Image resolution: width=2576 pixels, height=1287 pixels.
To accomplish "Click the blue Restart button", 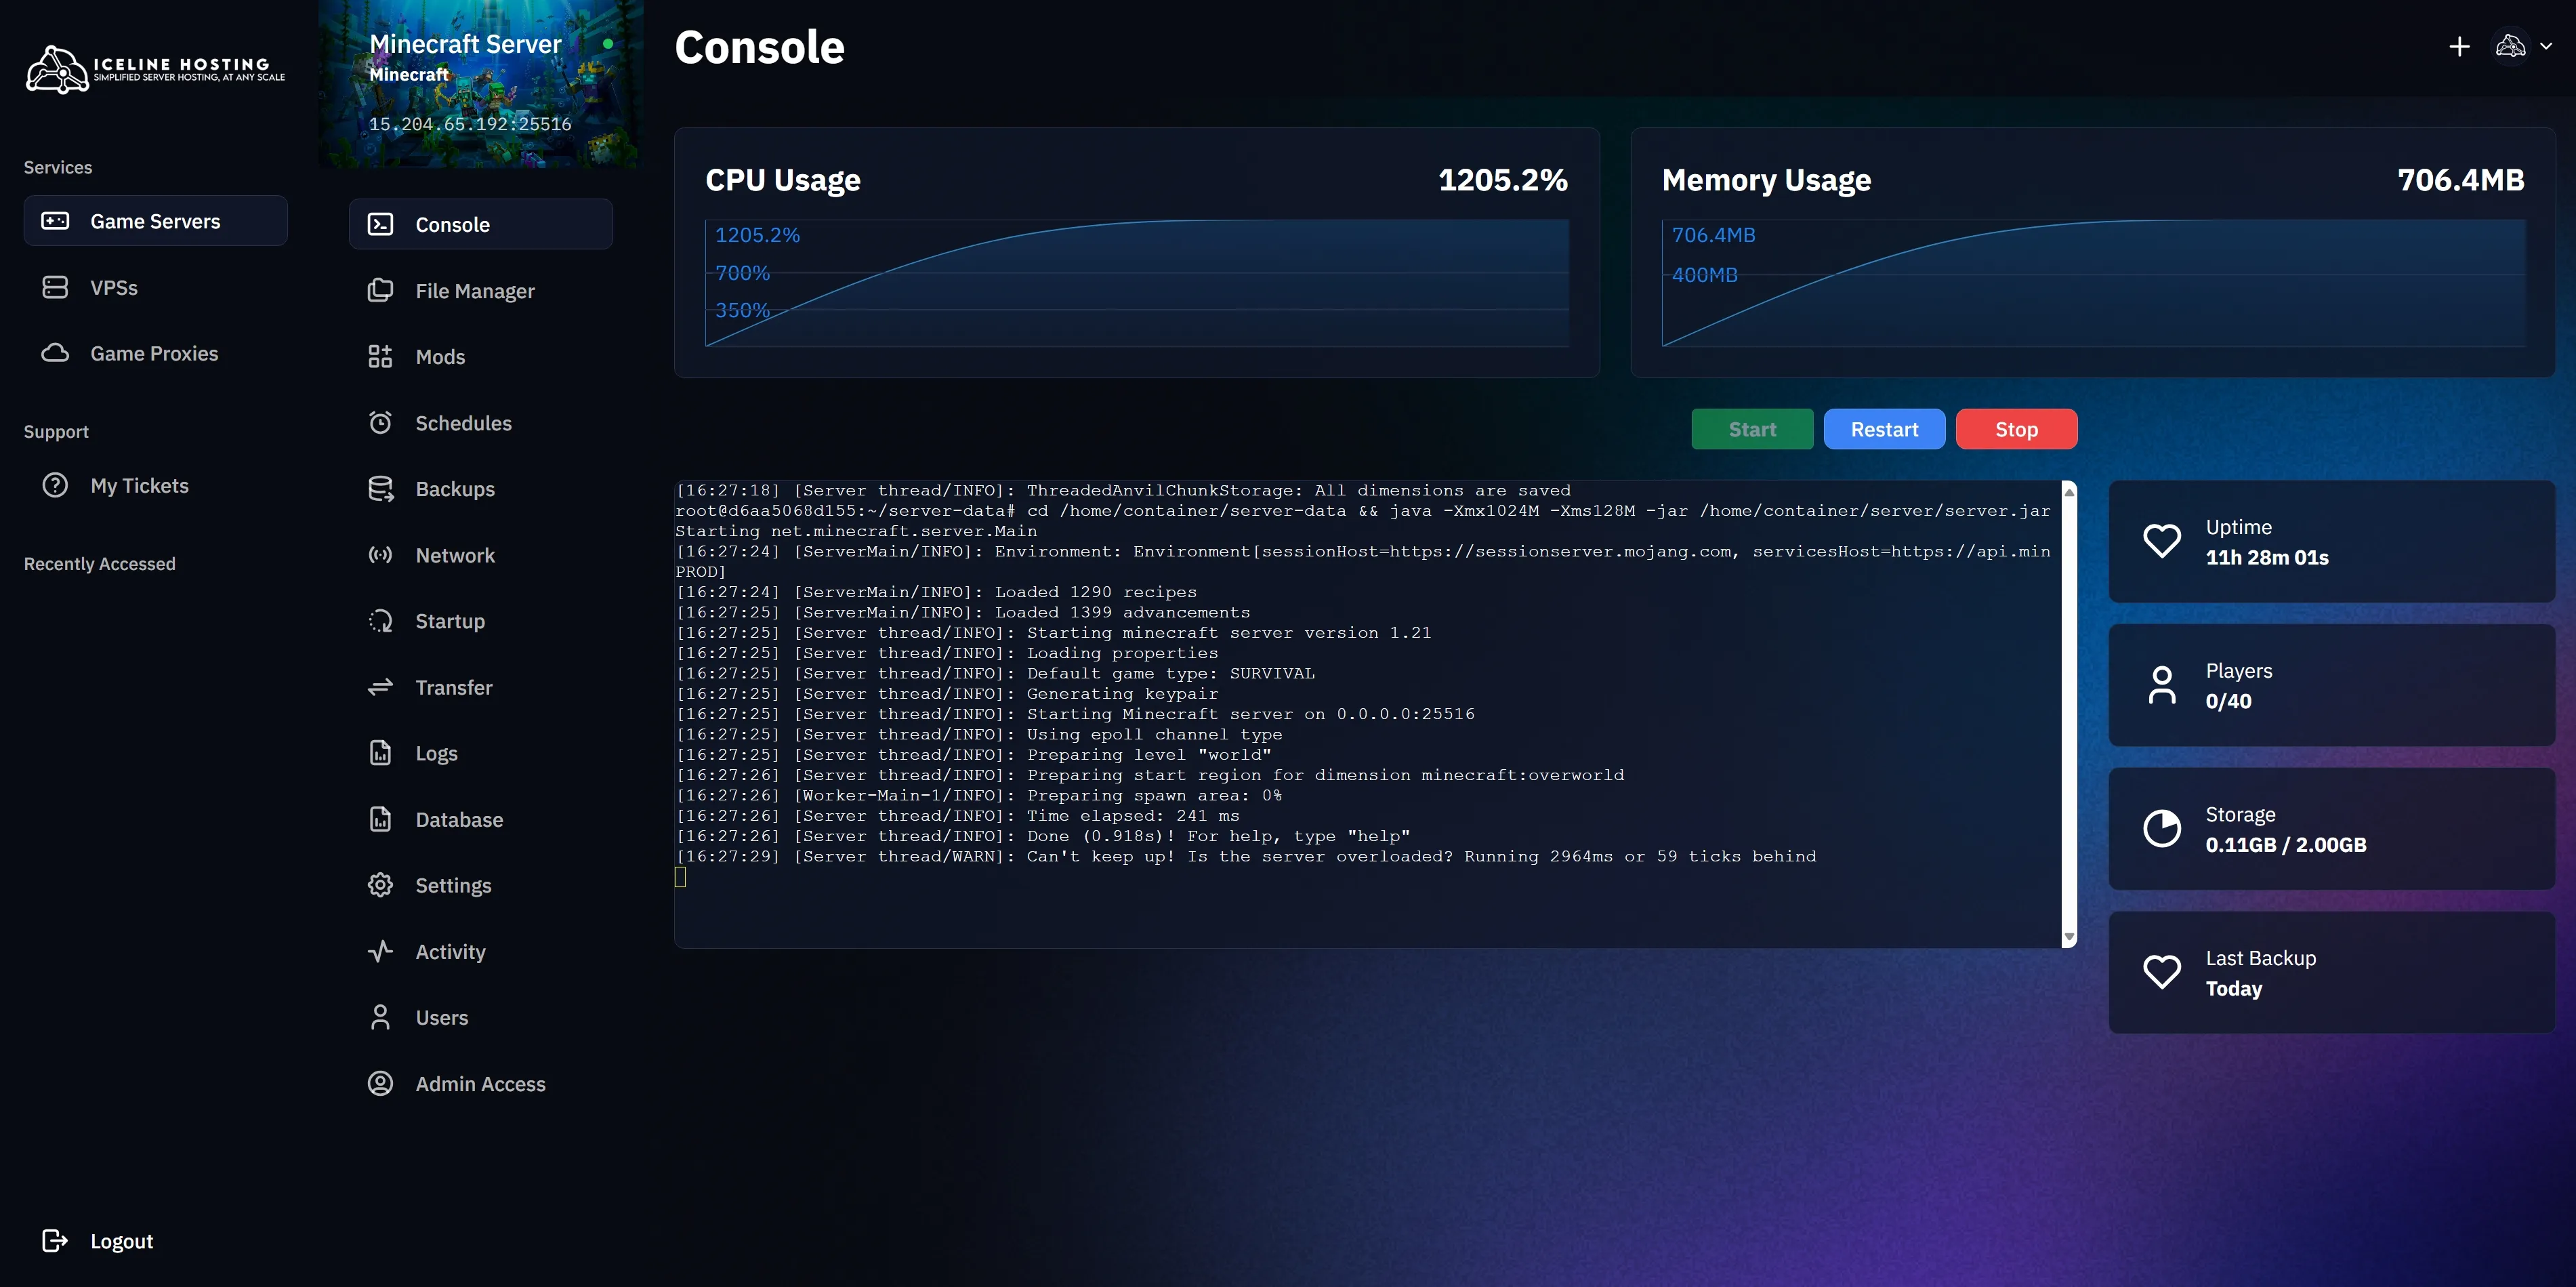I will coord(1884,429).
